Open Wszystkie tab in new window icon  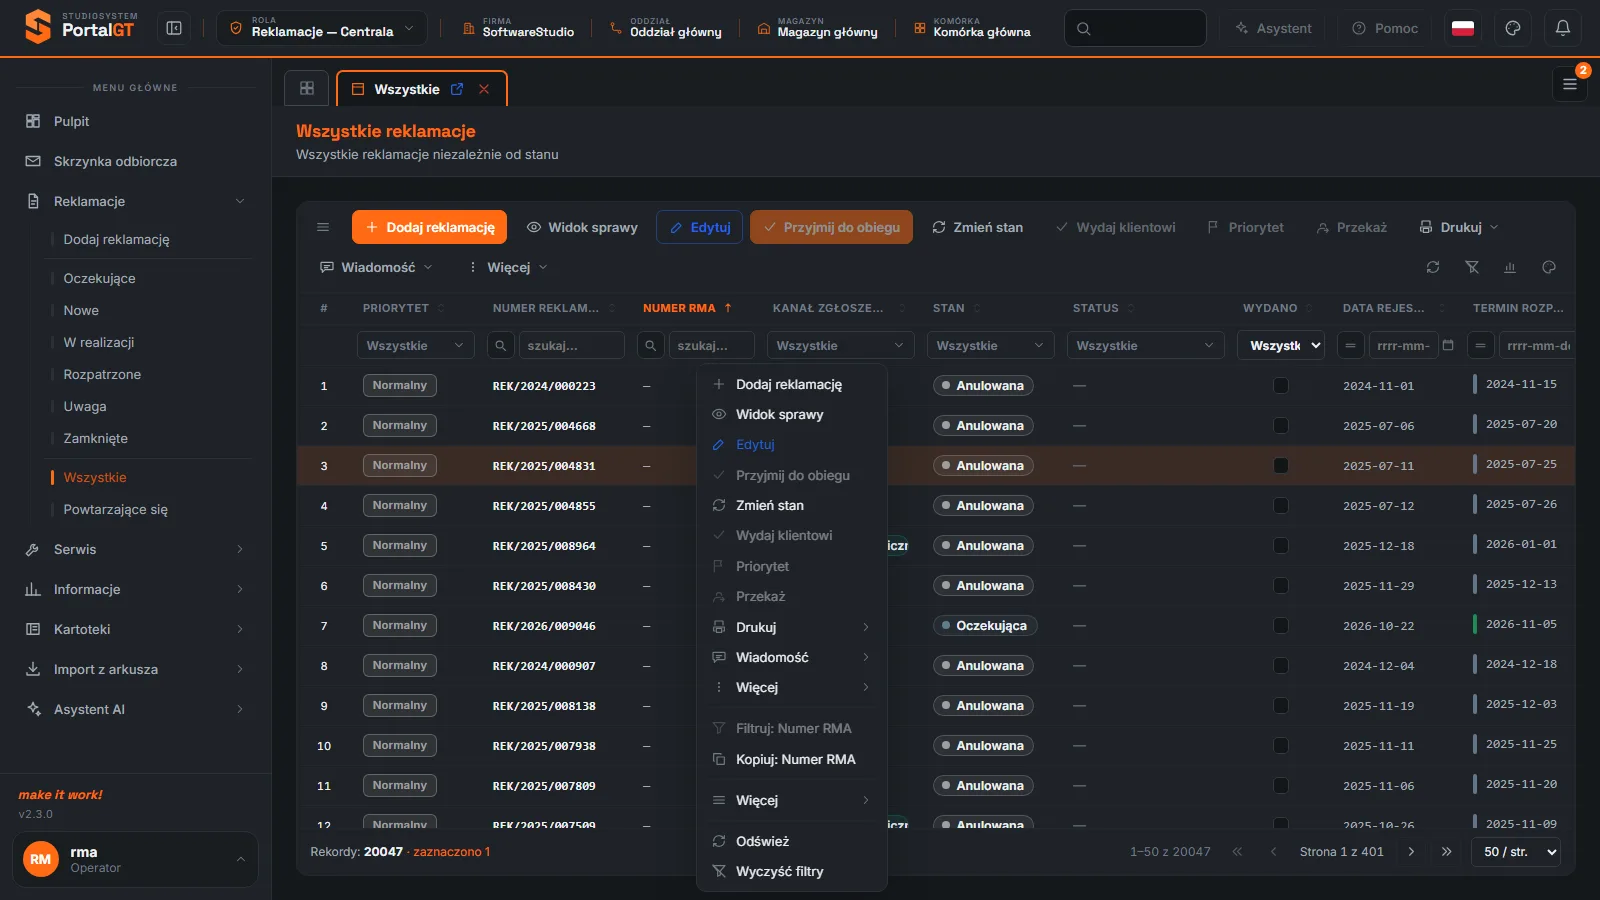pos(457,89)
